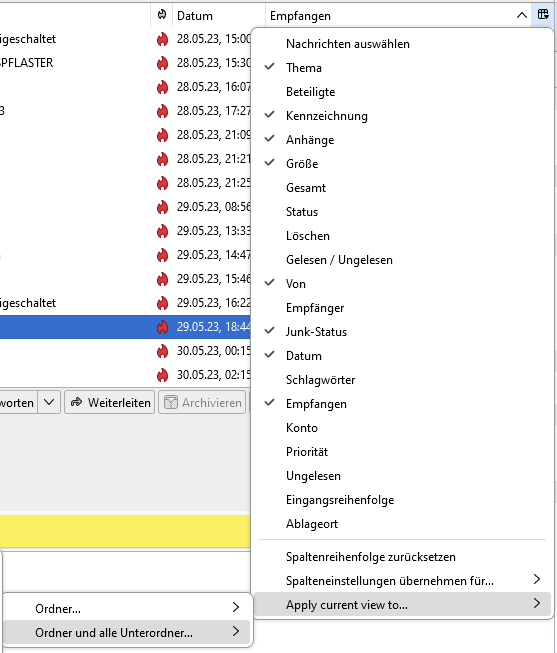Image resolution: width=557 pixels, height=653 pixels.
Task: Click junk flame icon for 30.05.23, 02:15
Action: (x=162, y=375)
